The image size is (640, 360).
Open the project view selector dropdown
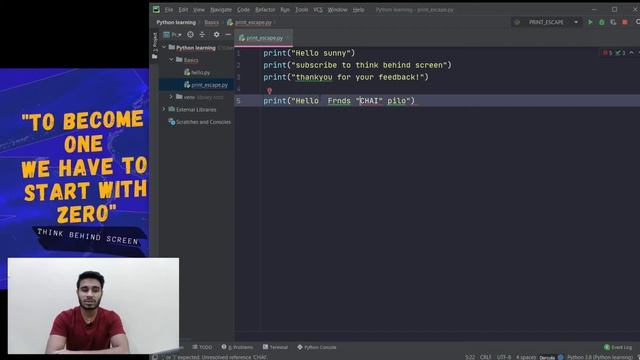(x=172, y=35)
